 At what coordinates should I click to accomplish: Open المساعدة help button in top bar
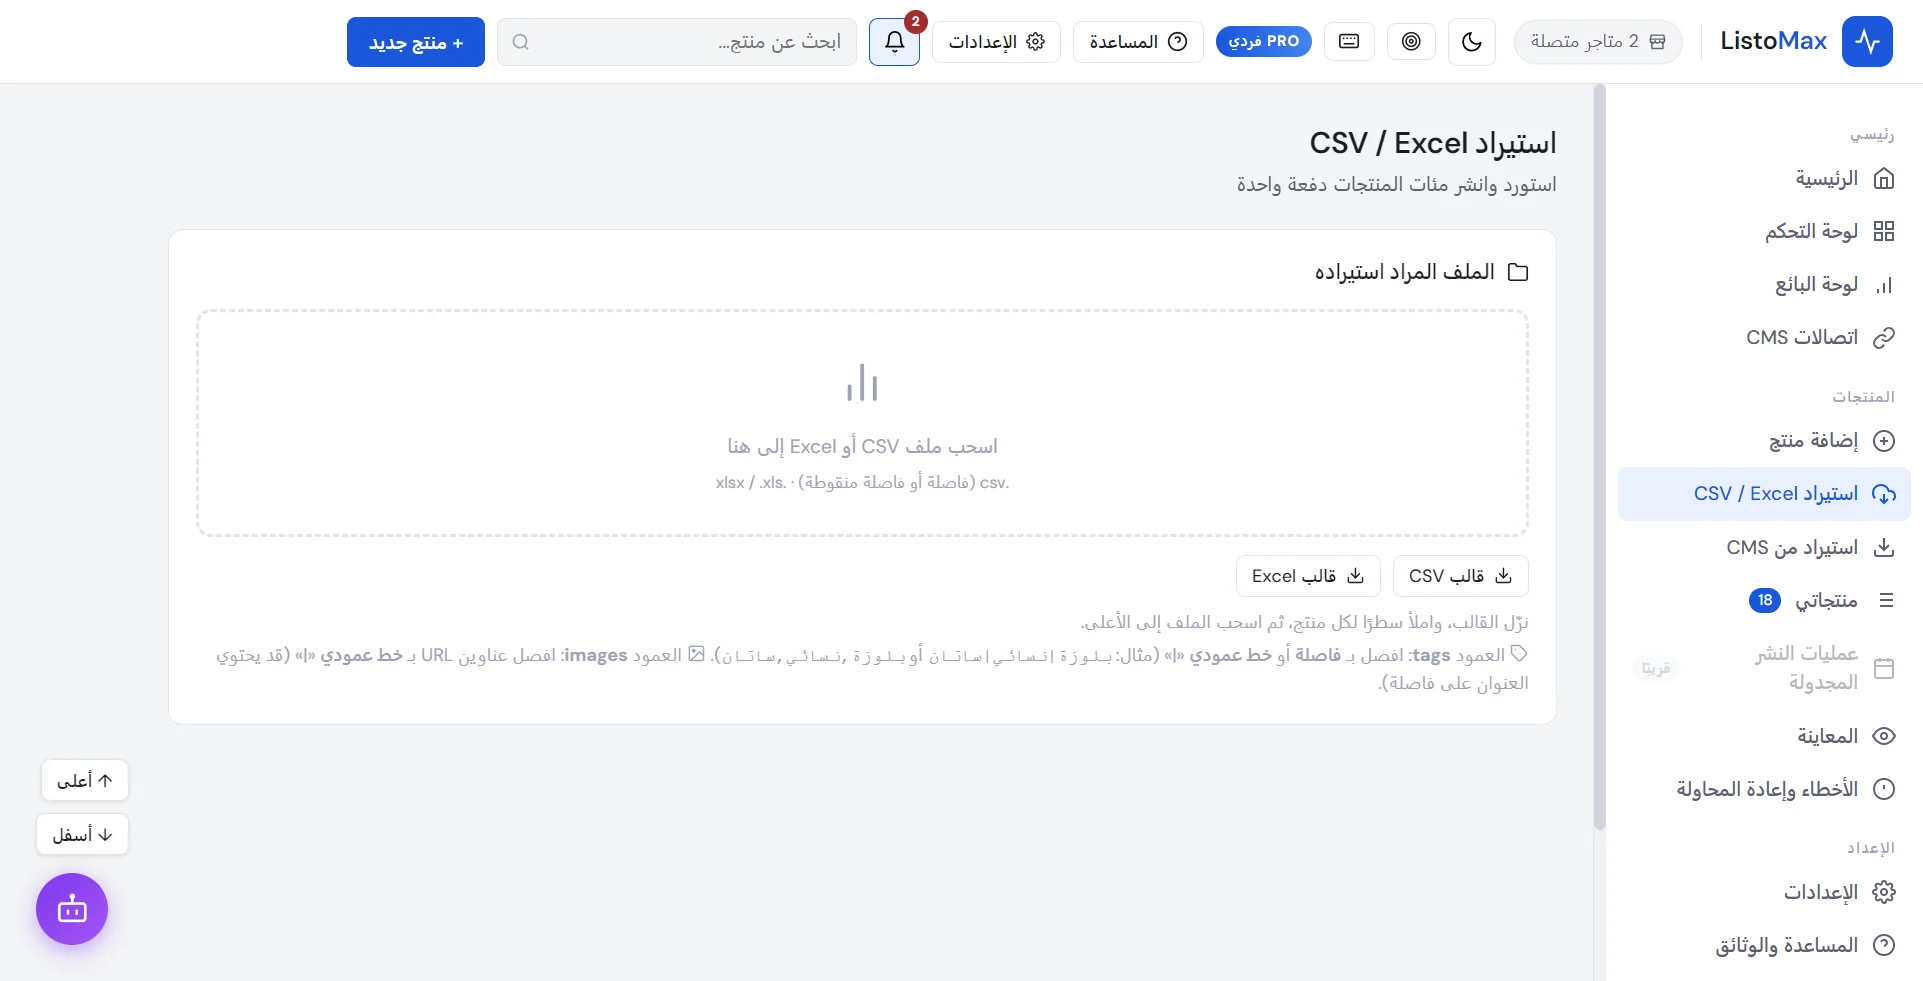[1138, 42]
